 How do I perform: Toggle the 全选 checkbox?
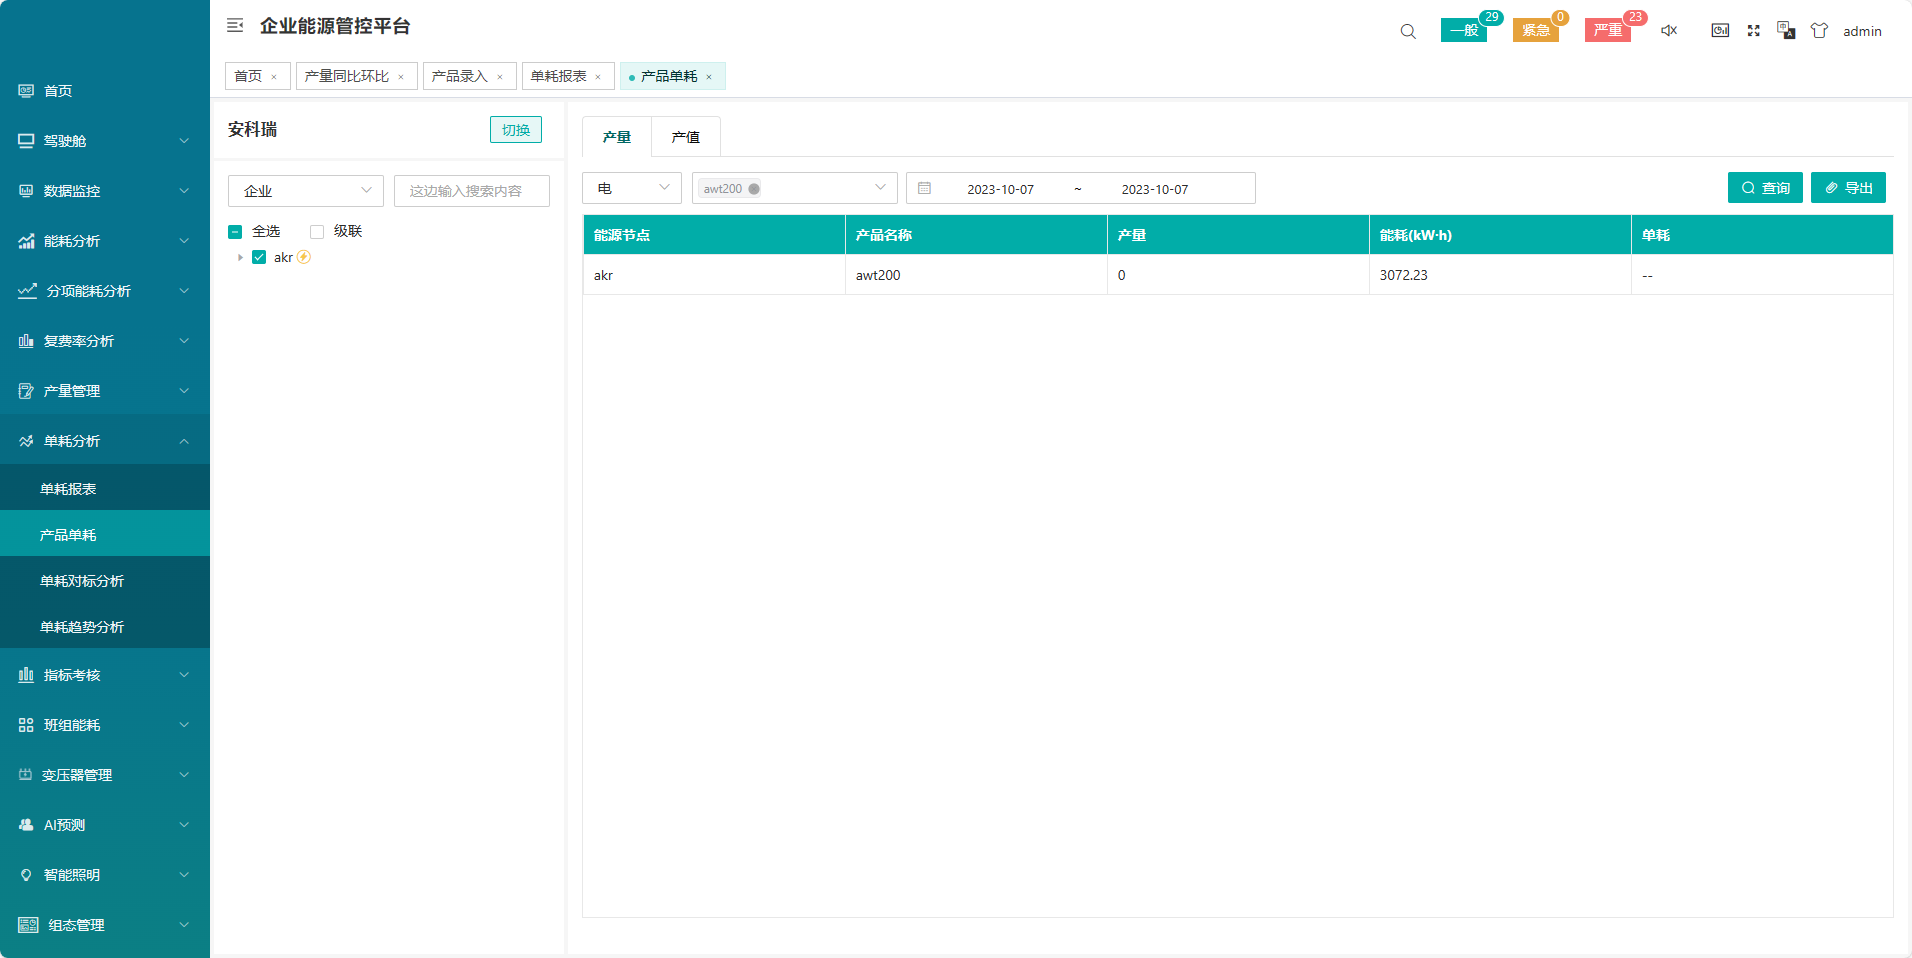[236, 232]
